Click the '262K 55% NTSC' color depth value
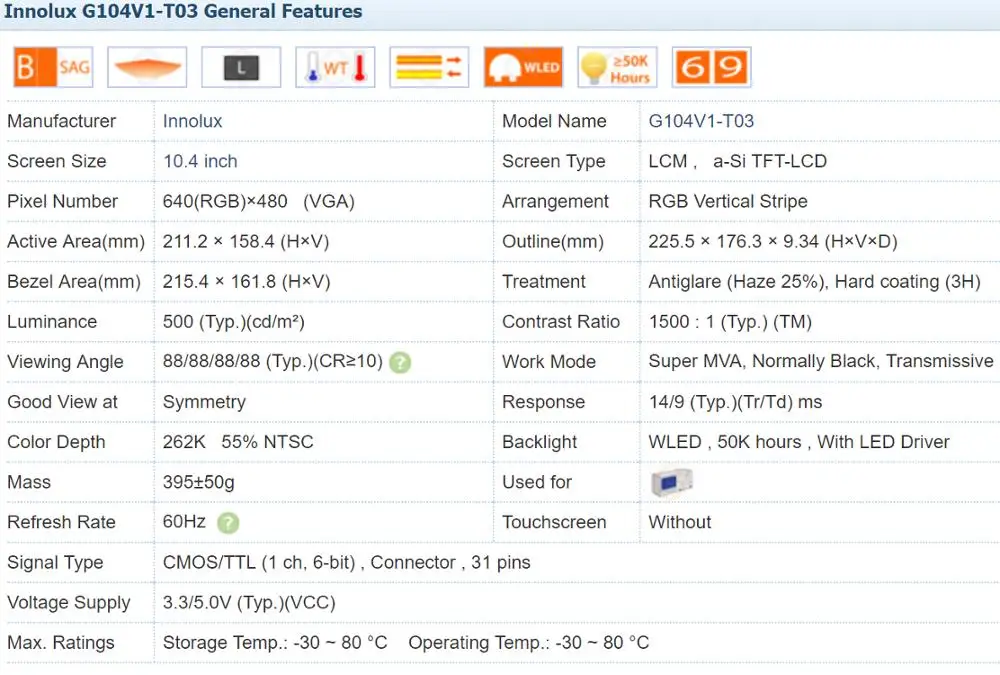 click(238, 442)
